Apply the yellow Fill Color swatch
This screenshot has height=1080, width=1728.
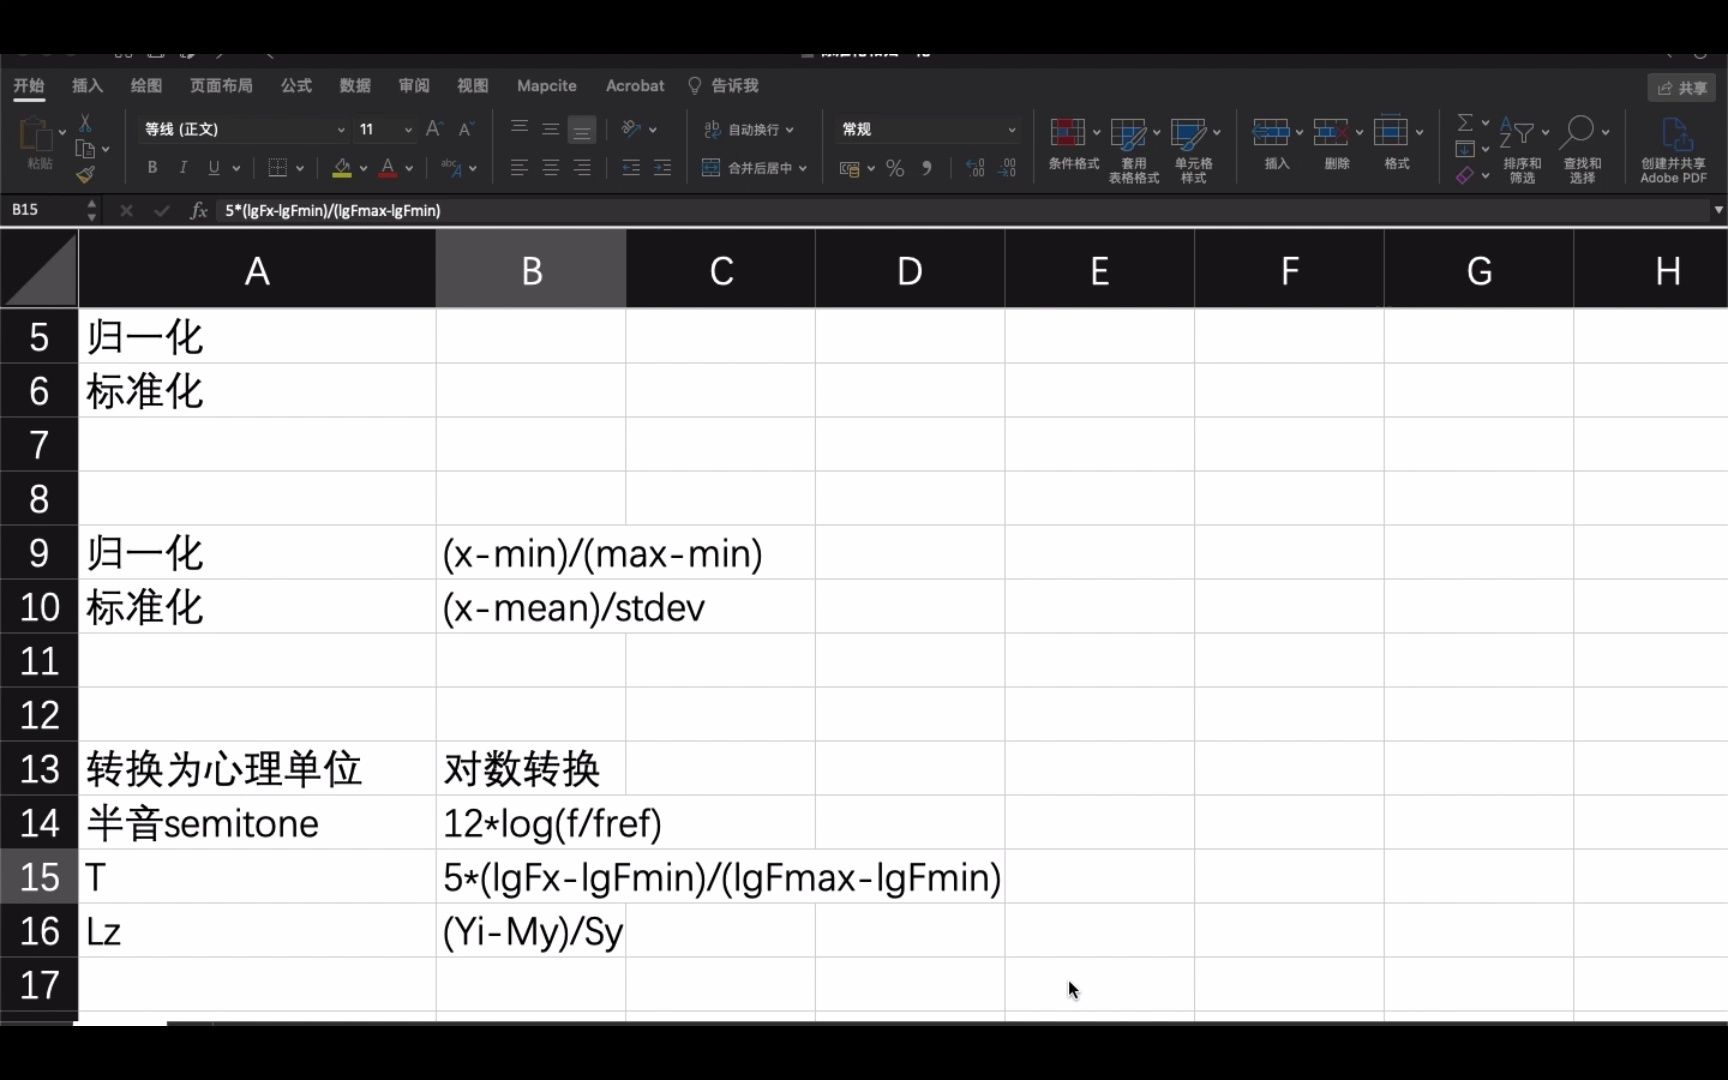pos(342,168)
